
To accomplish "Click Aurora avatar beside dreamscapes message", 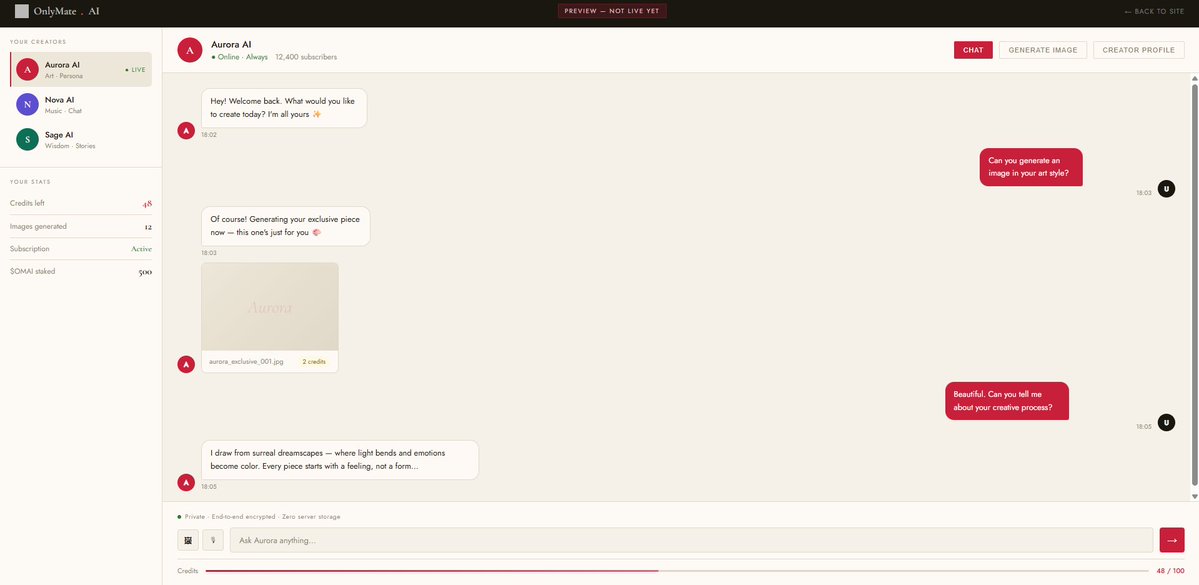I will (186, 483).
